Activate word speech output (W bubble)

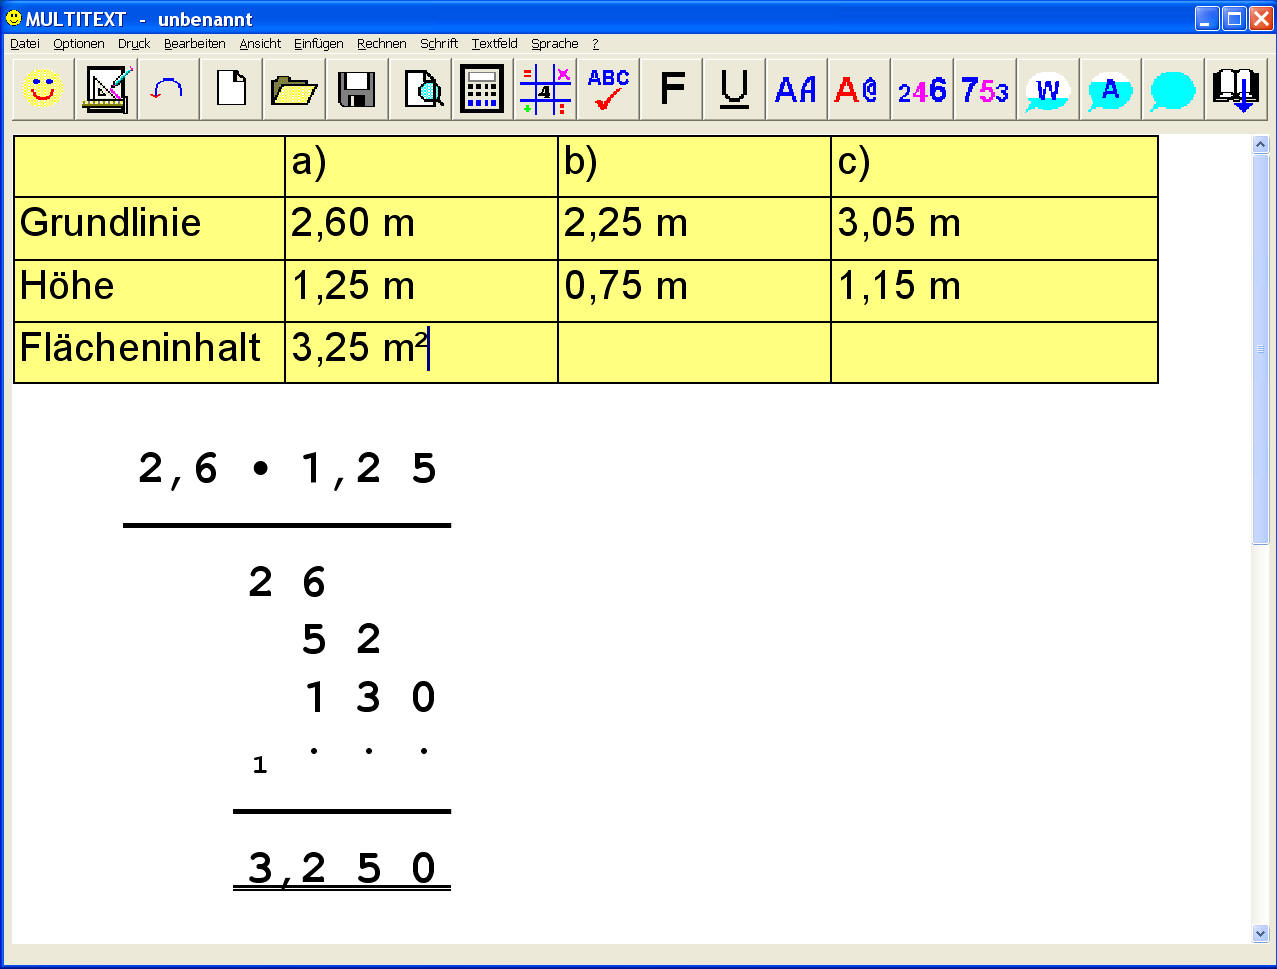[1046, 89]
